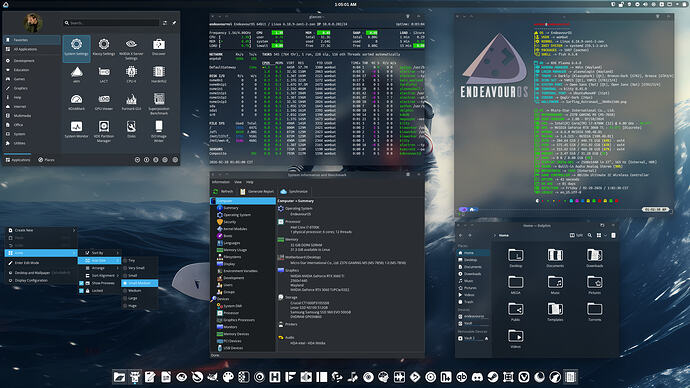This screenshot has width=690, height=388.
Task: Open the View menu in System Information
Action: click(x=238, y=182)
